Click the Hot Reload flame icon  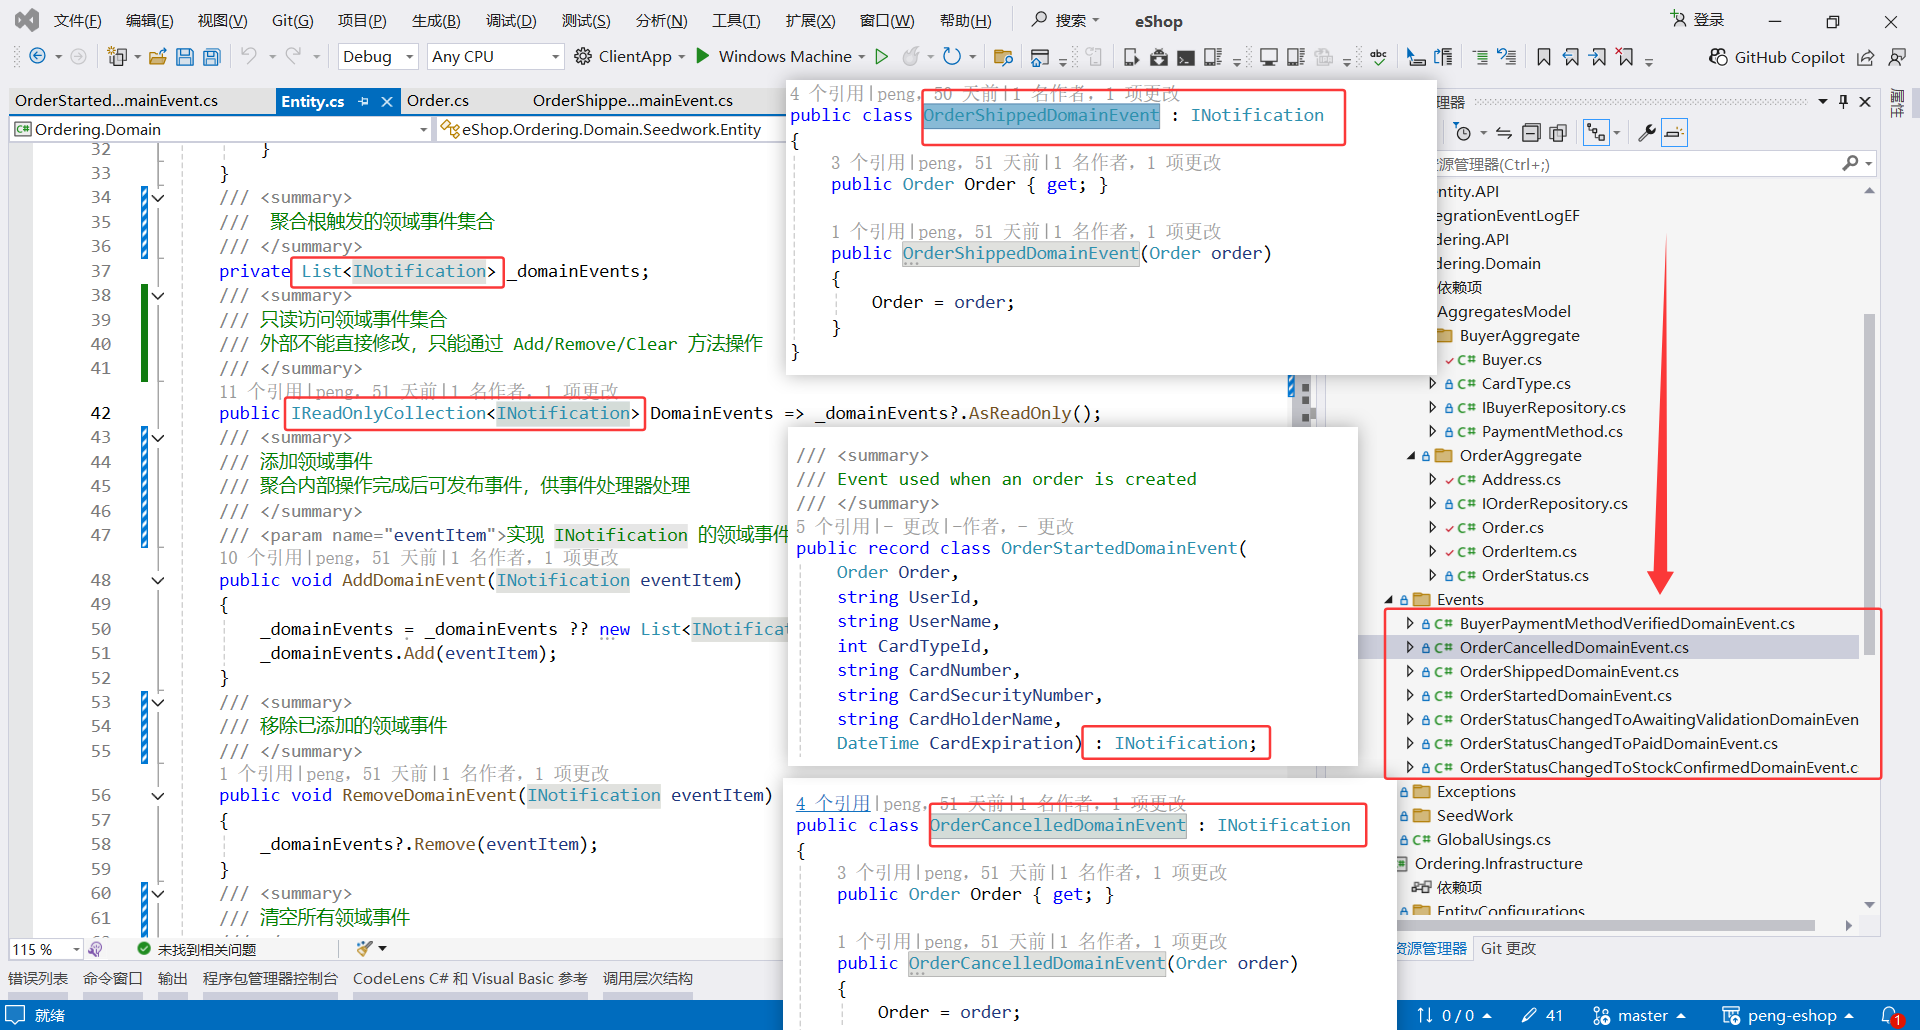click(x=911, y=57)
